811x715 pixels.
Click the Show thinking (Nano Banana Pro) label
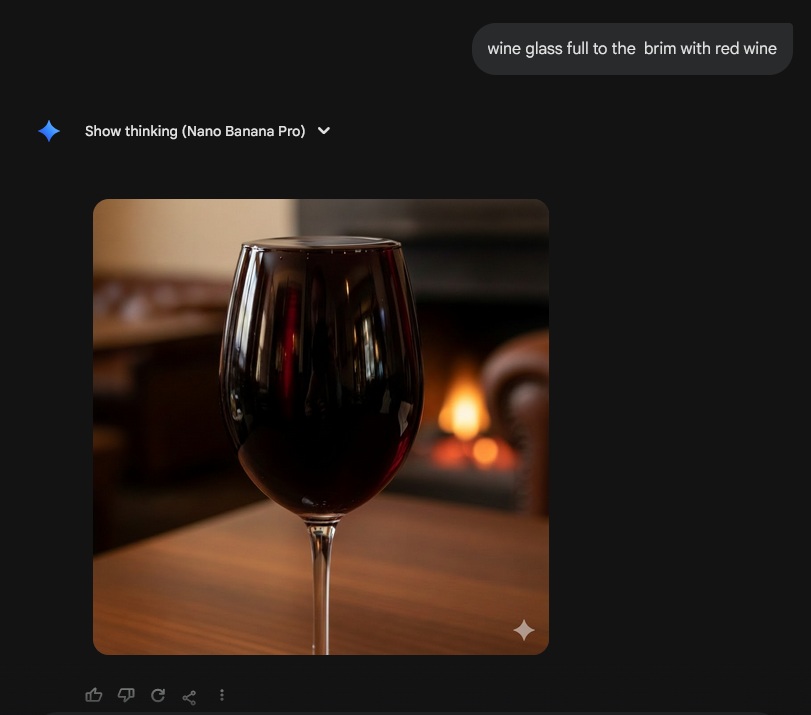click(195, 131)
